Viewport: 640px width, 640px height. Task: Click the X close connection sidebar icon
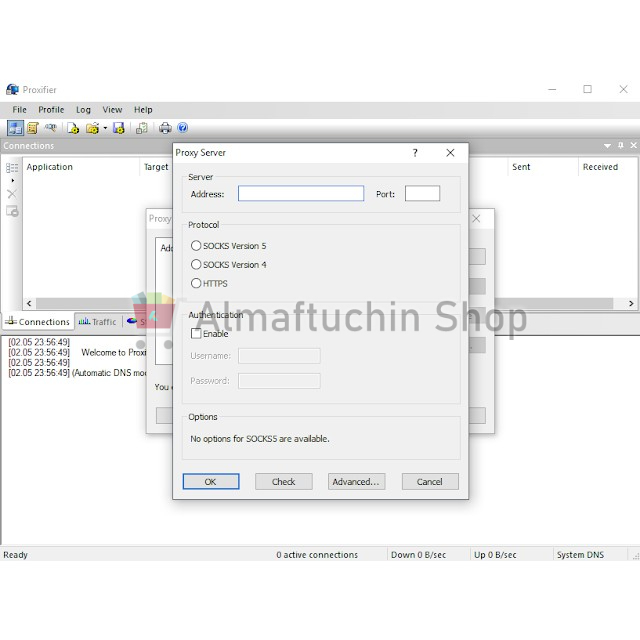coord(12,194)
